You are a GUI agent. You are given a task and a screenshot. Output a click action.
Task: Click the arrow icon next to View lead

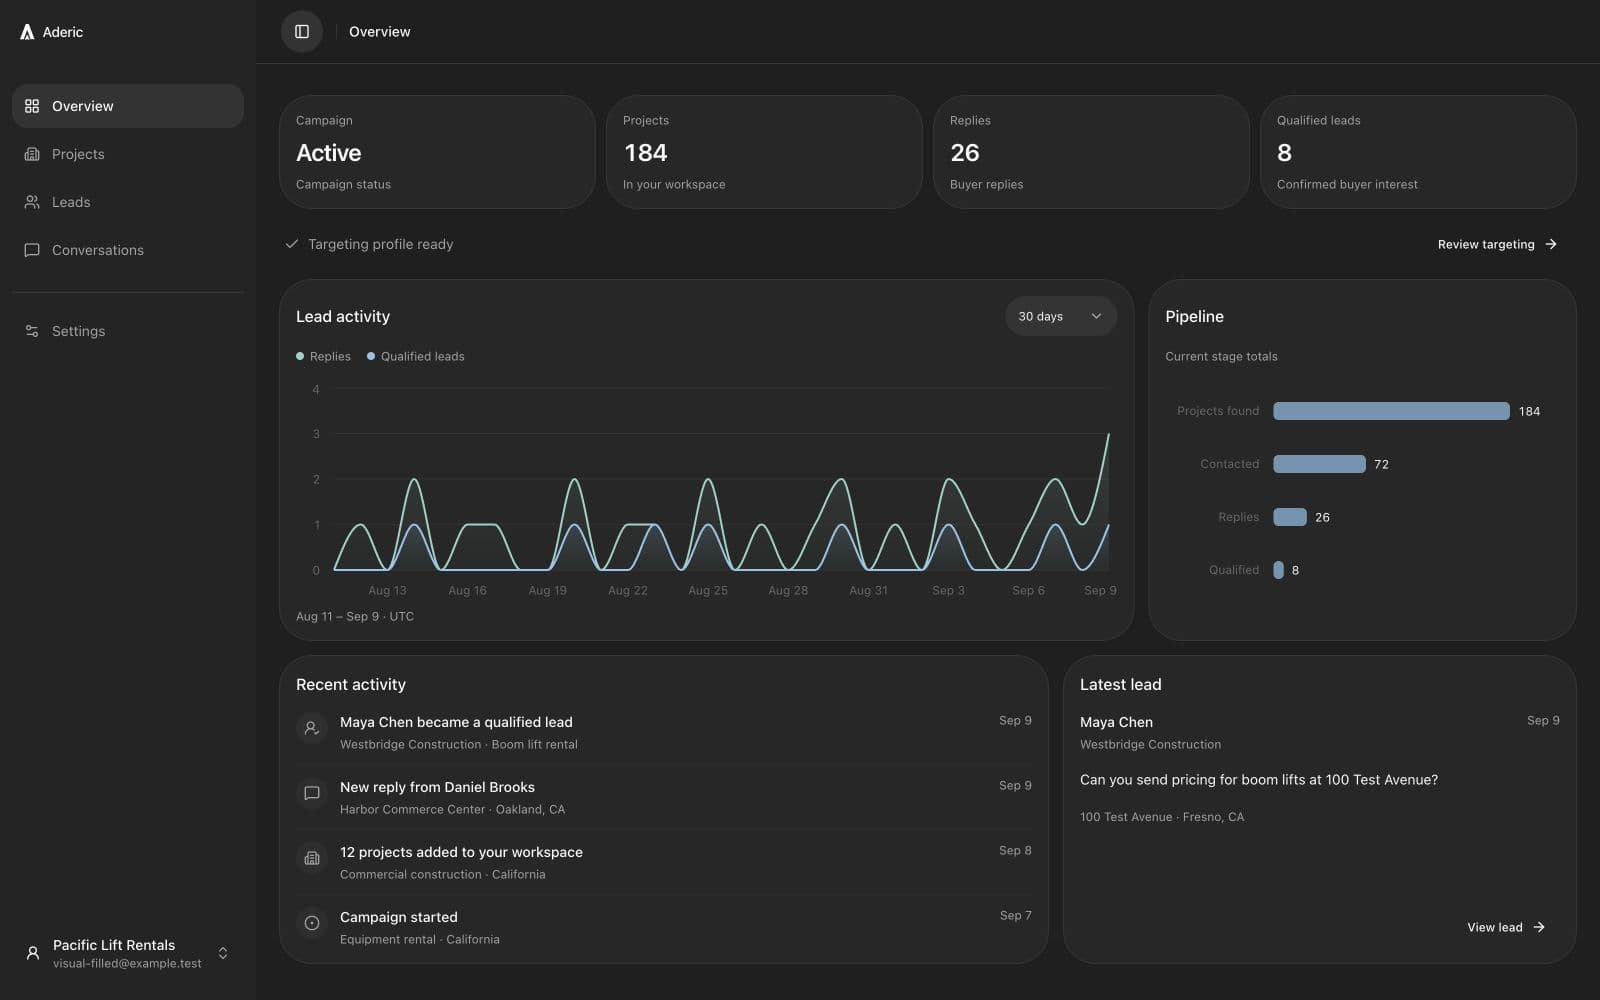pyautogui.click(x=1539, y=927)
